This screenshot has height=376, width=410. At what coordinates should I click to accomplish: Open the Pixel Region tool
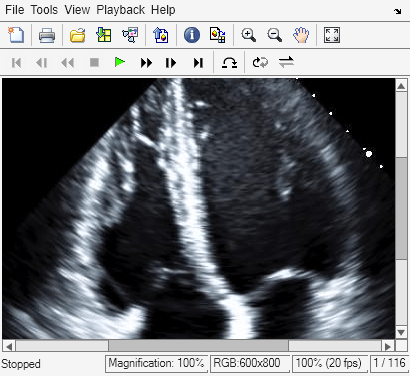click(x=218, y=35)
